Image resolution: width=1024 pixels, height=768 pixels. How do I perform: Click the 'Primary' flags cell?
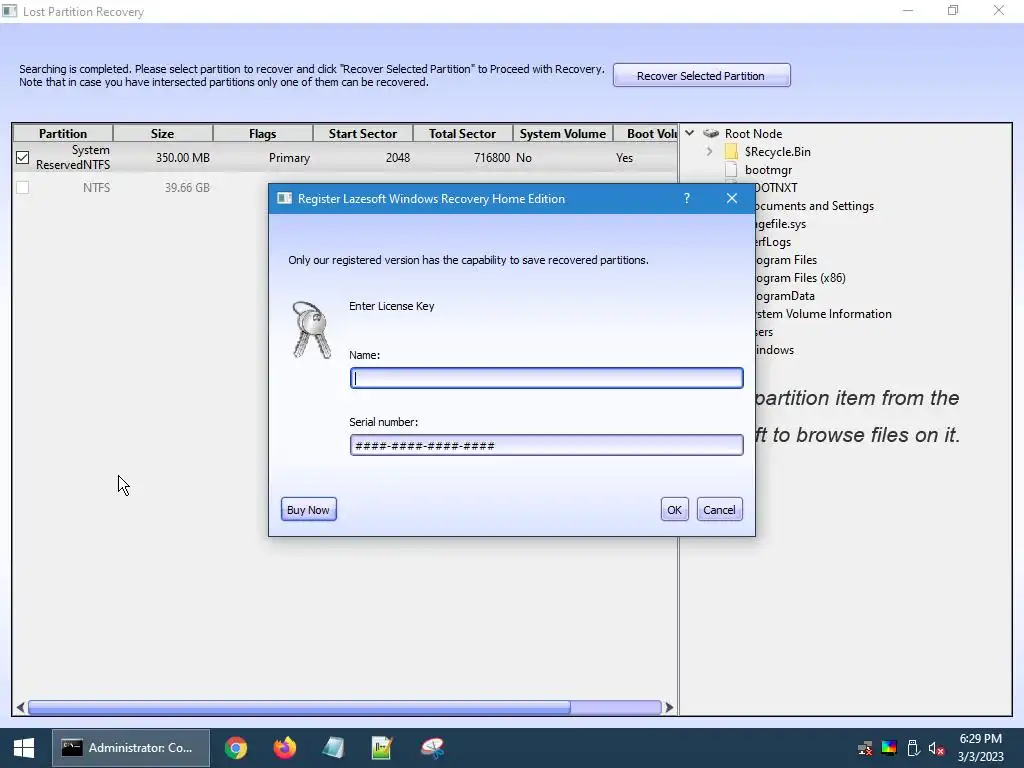[x=289, y=157]
